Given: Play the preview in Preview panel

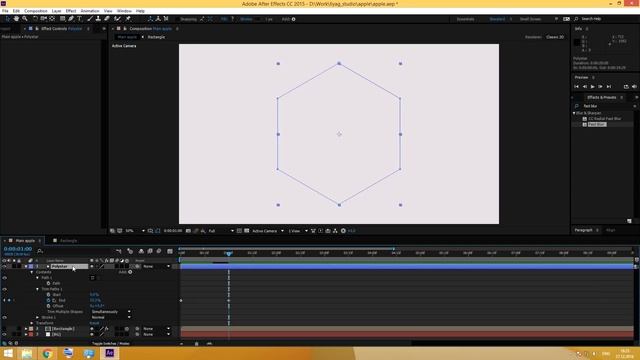Looking at the screenshot, I should pyautogui.click(x=592, y=87).
